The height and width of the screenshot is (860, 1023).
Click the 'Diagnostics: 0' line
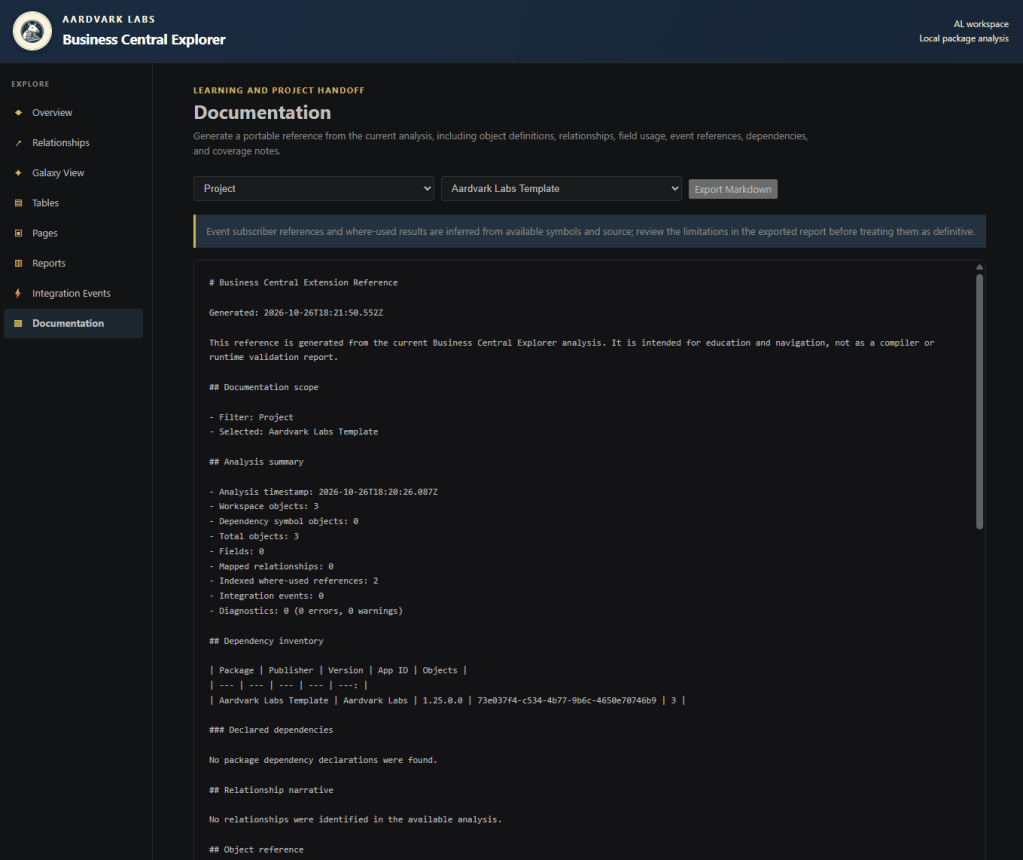coord(306,611)
